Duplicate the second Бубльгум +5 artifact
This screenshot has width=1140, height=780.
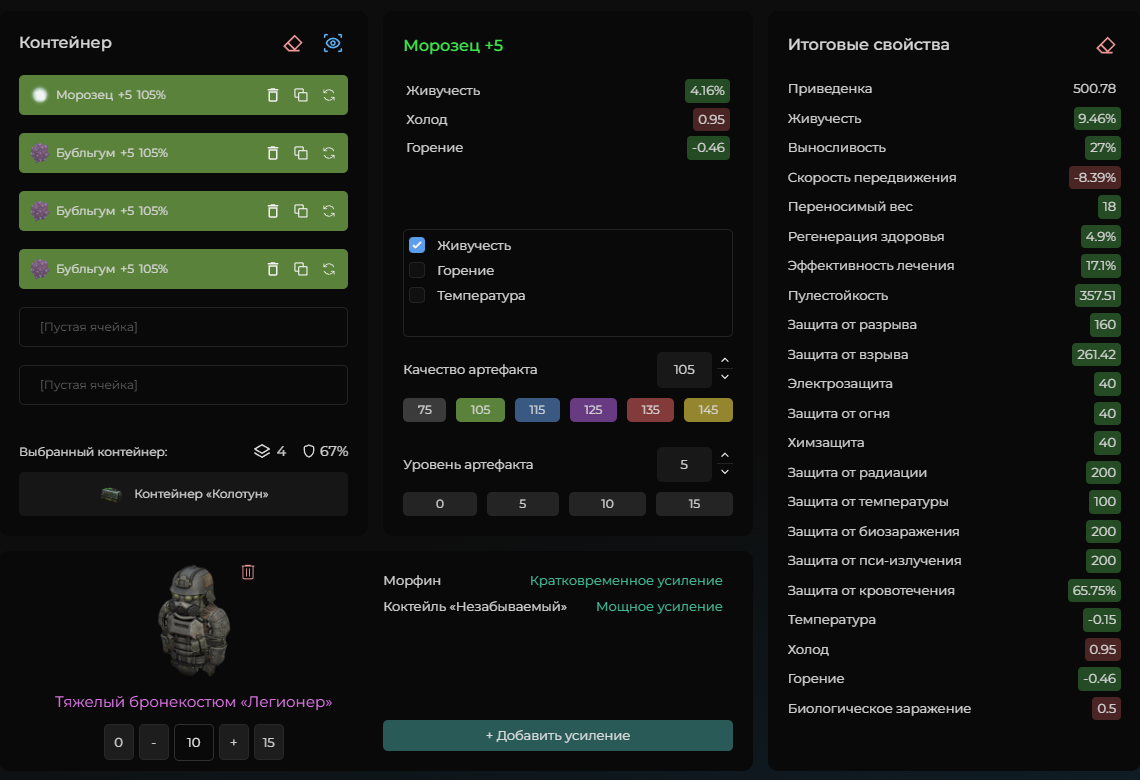point(301,211)
